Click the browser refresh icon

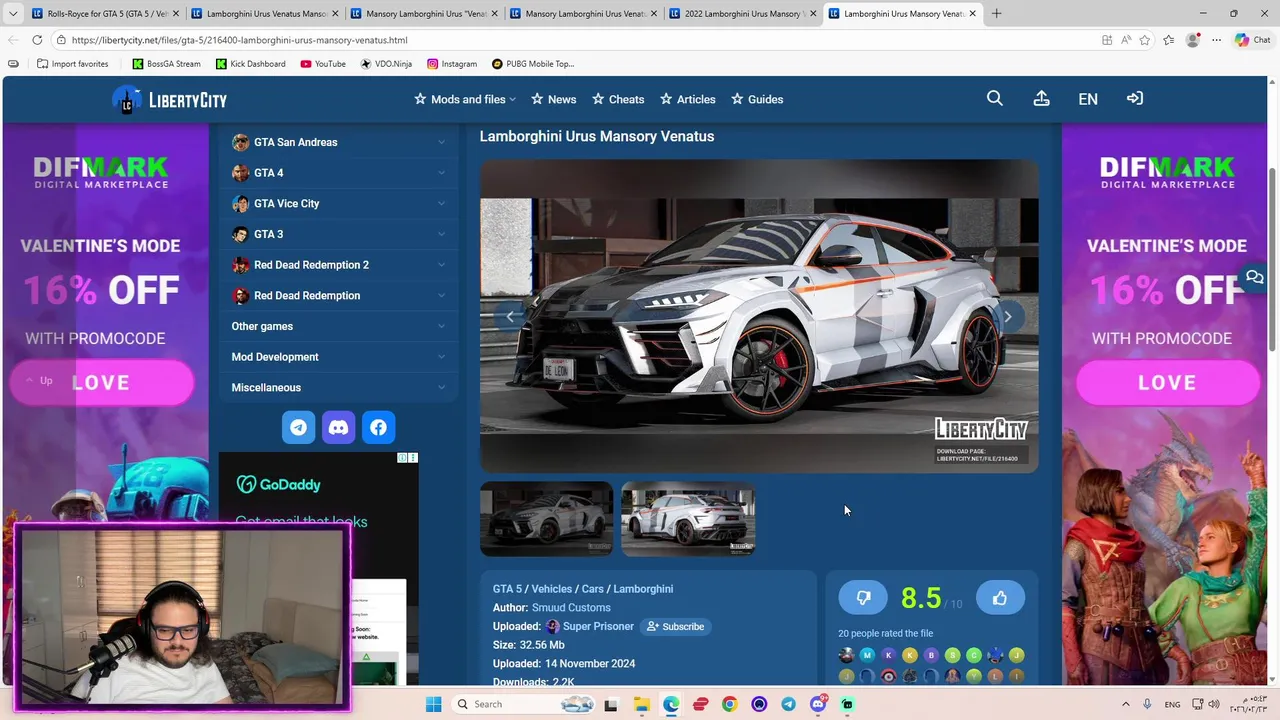pyautogui.click(x=37, y=40)
